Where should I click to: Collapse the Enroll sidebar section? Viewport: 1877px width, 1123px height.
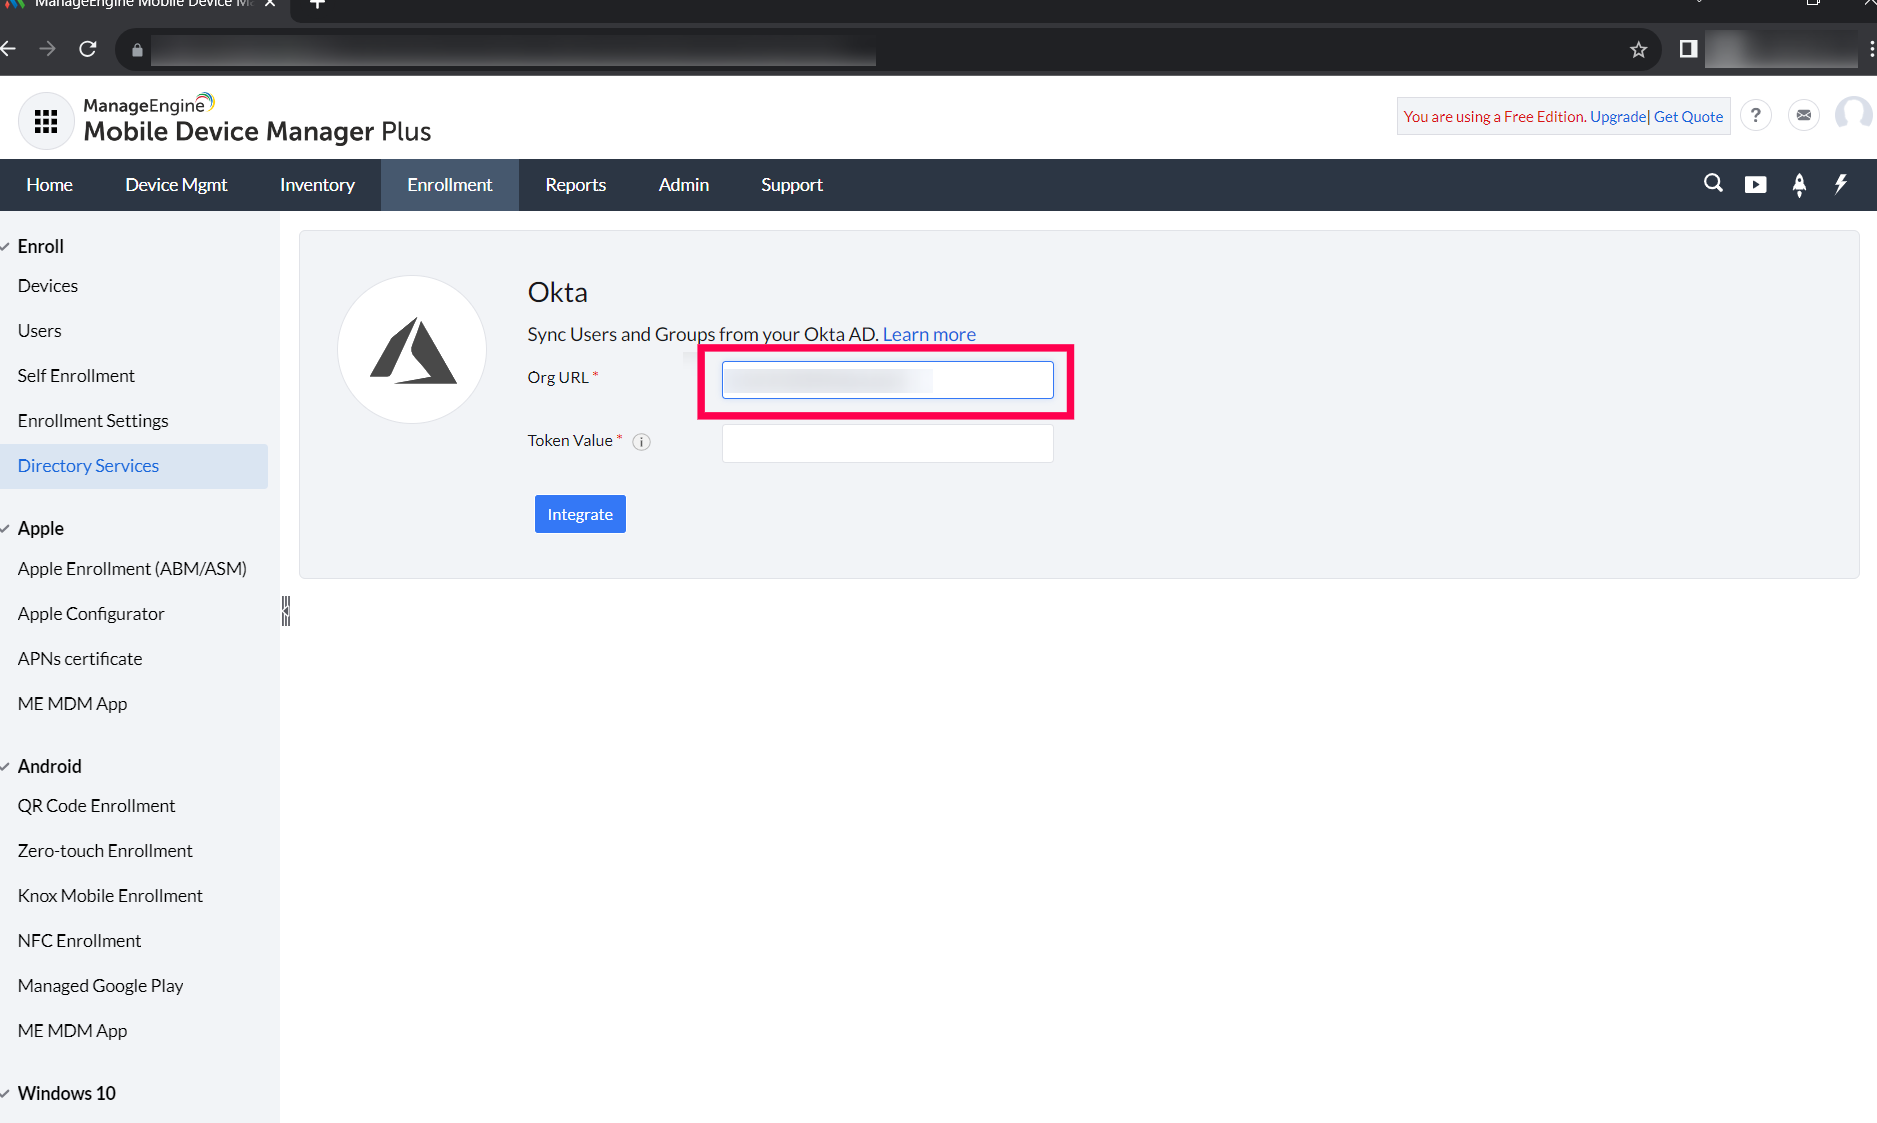pos(6,246)
